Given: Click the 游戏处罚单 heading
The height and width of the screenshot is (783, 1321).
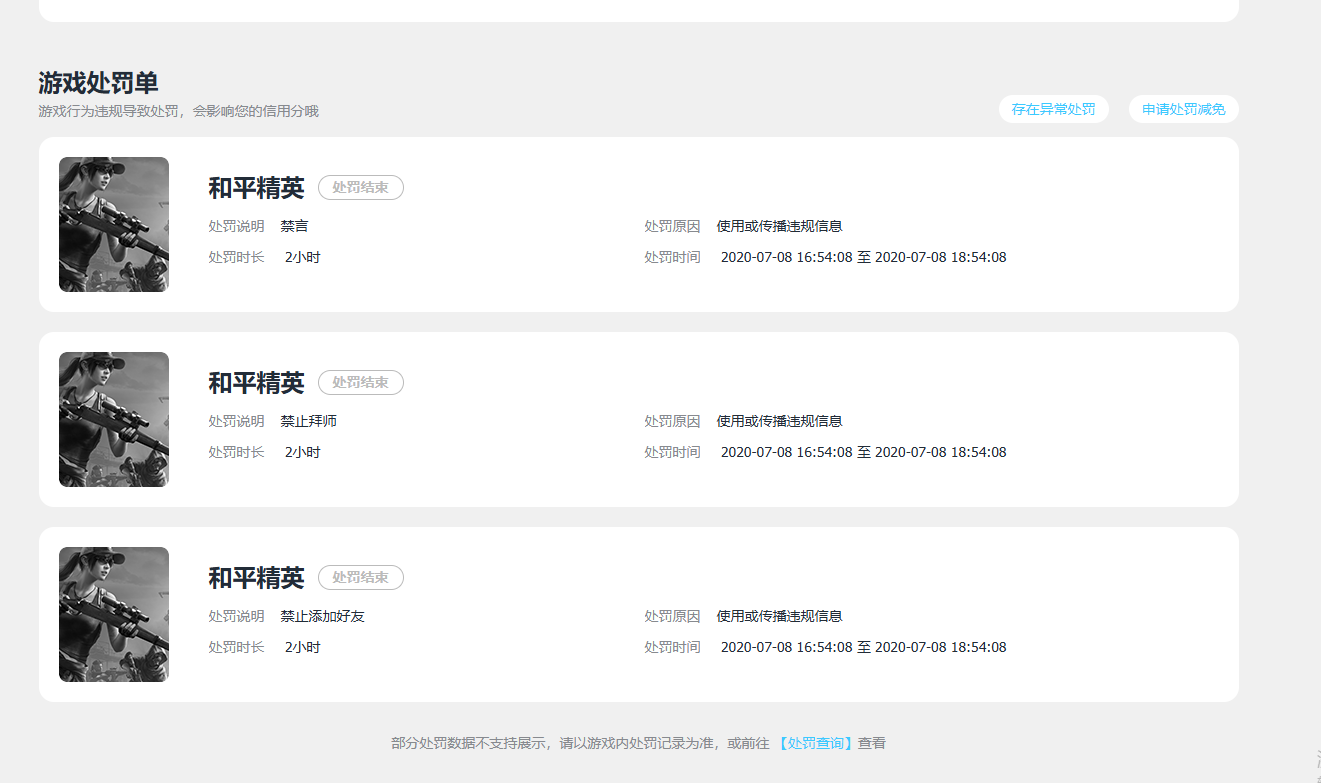Looking at the screenshot, I should point(98,83).
